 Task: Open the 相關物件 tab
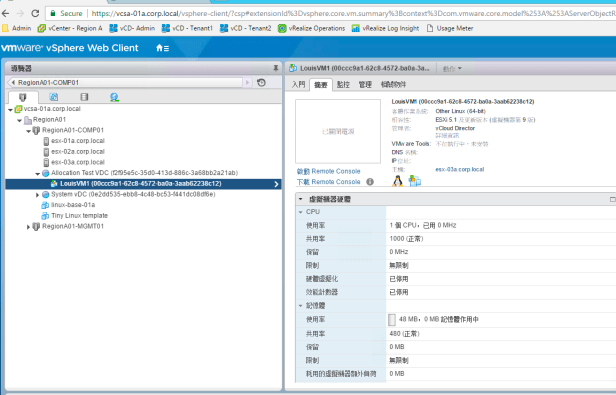(393, 85)
